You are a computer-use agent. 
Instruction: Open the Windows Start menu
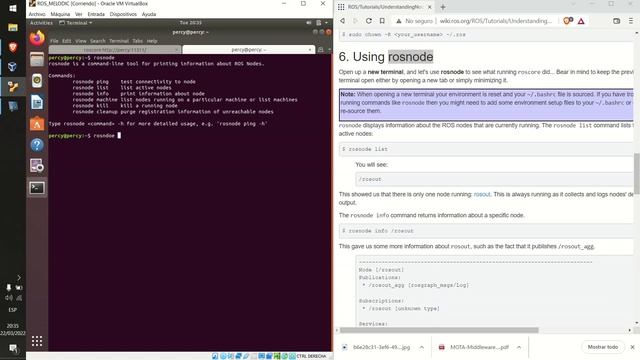coord(13,8)
